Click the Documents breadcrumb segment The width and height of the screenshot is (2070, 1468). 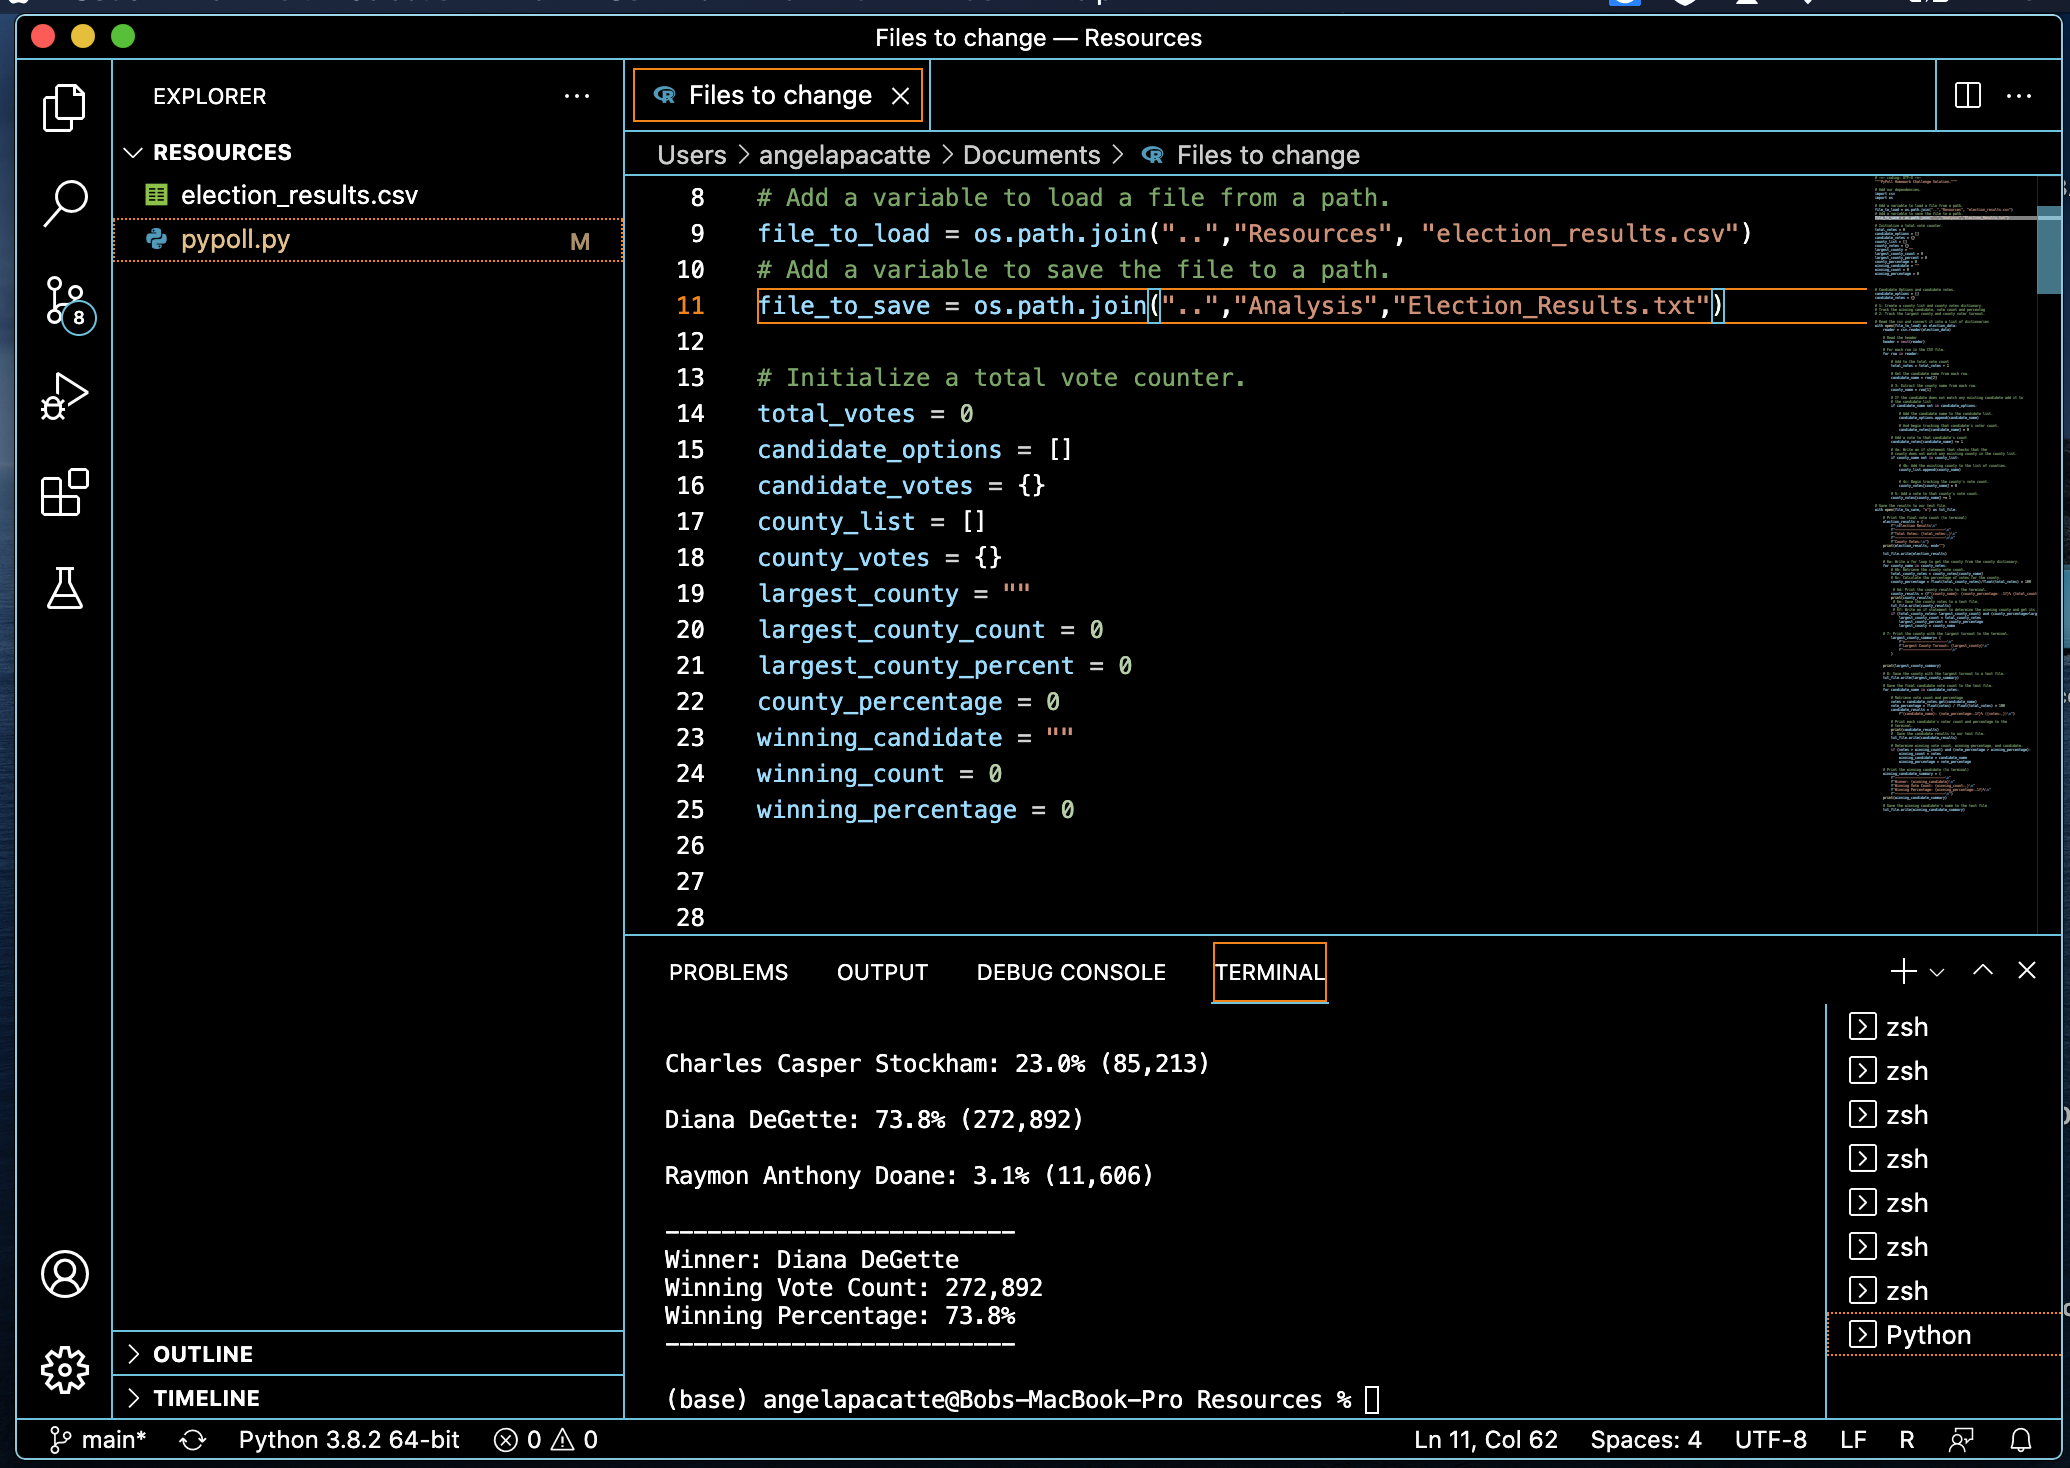point(1031,155)
